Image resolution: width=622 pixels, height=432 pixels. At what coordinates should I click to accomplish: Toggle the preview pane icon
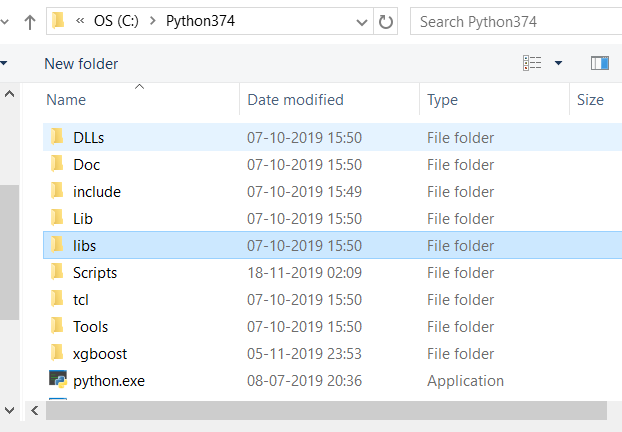600,63
